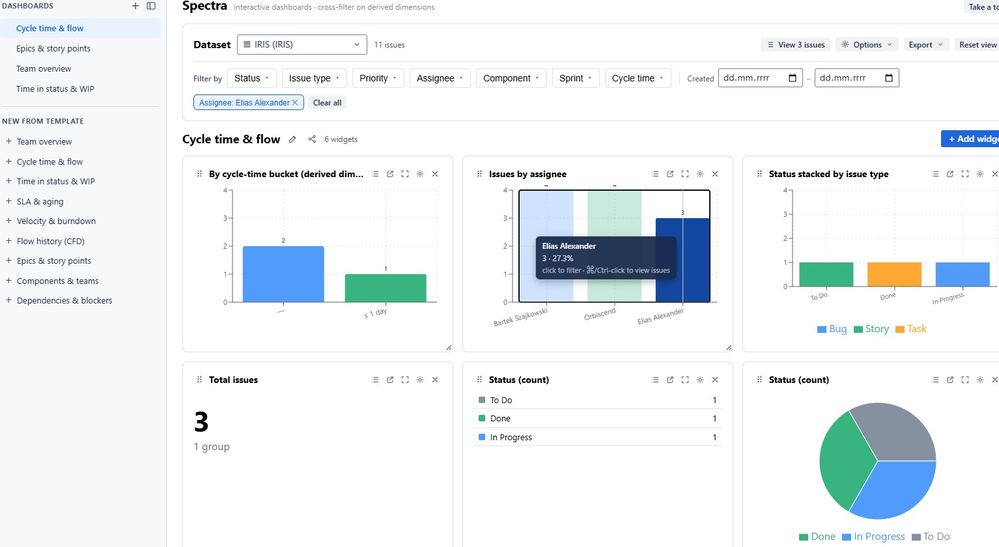Open fullscreen icon on Issues by assignee widget
Viewport: 999px width, 547px height.
coord(685,174)
